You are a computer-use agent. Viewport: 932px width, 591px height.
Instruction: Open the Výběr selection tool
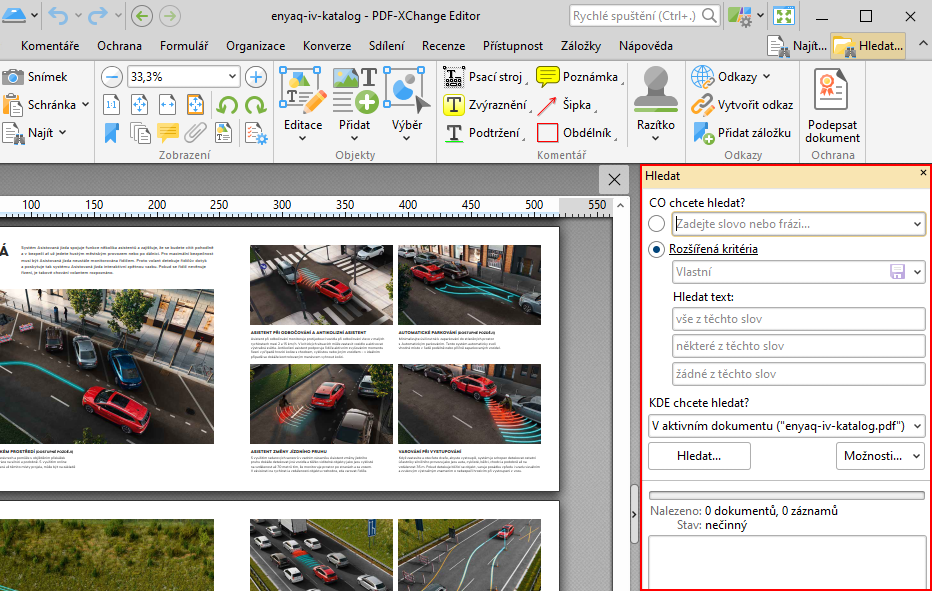[x=407, y=104]
